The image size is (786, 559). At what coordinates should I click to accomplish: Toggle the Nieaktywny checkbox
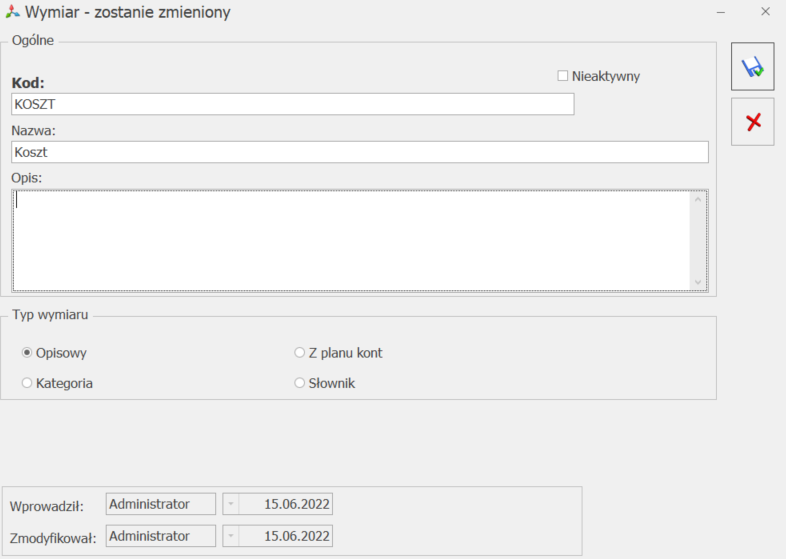(563, 76)
